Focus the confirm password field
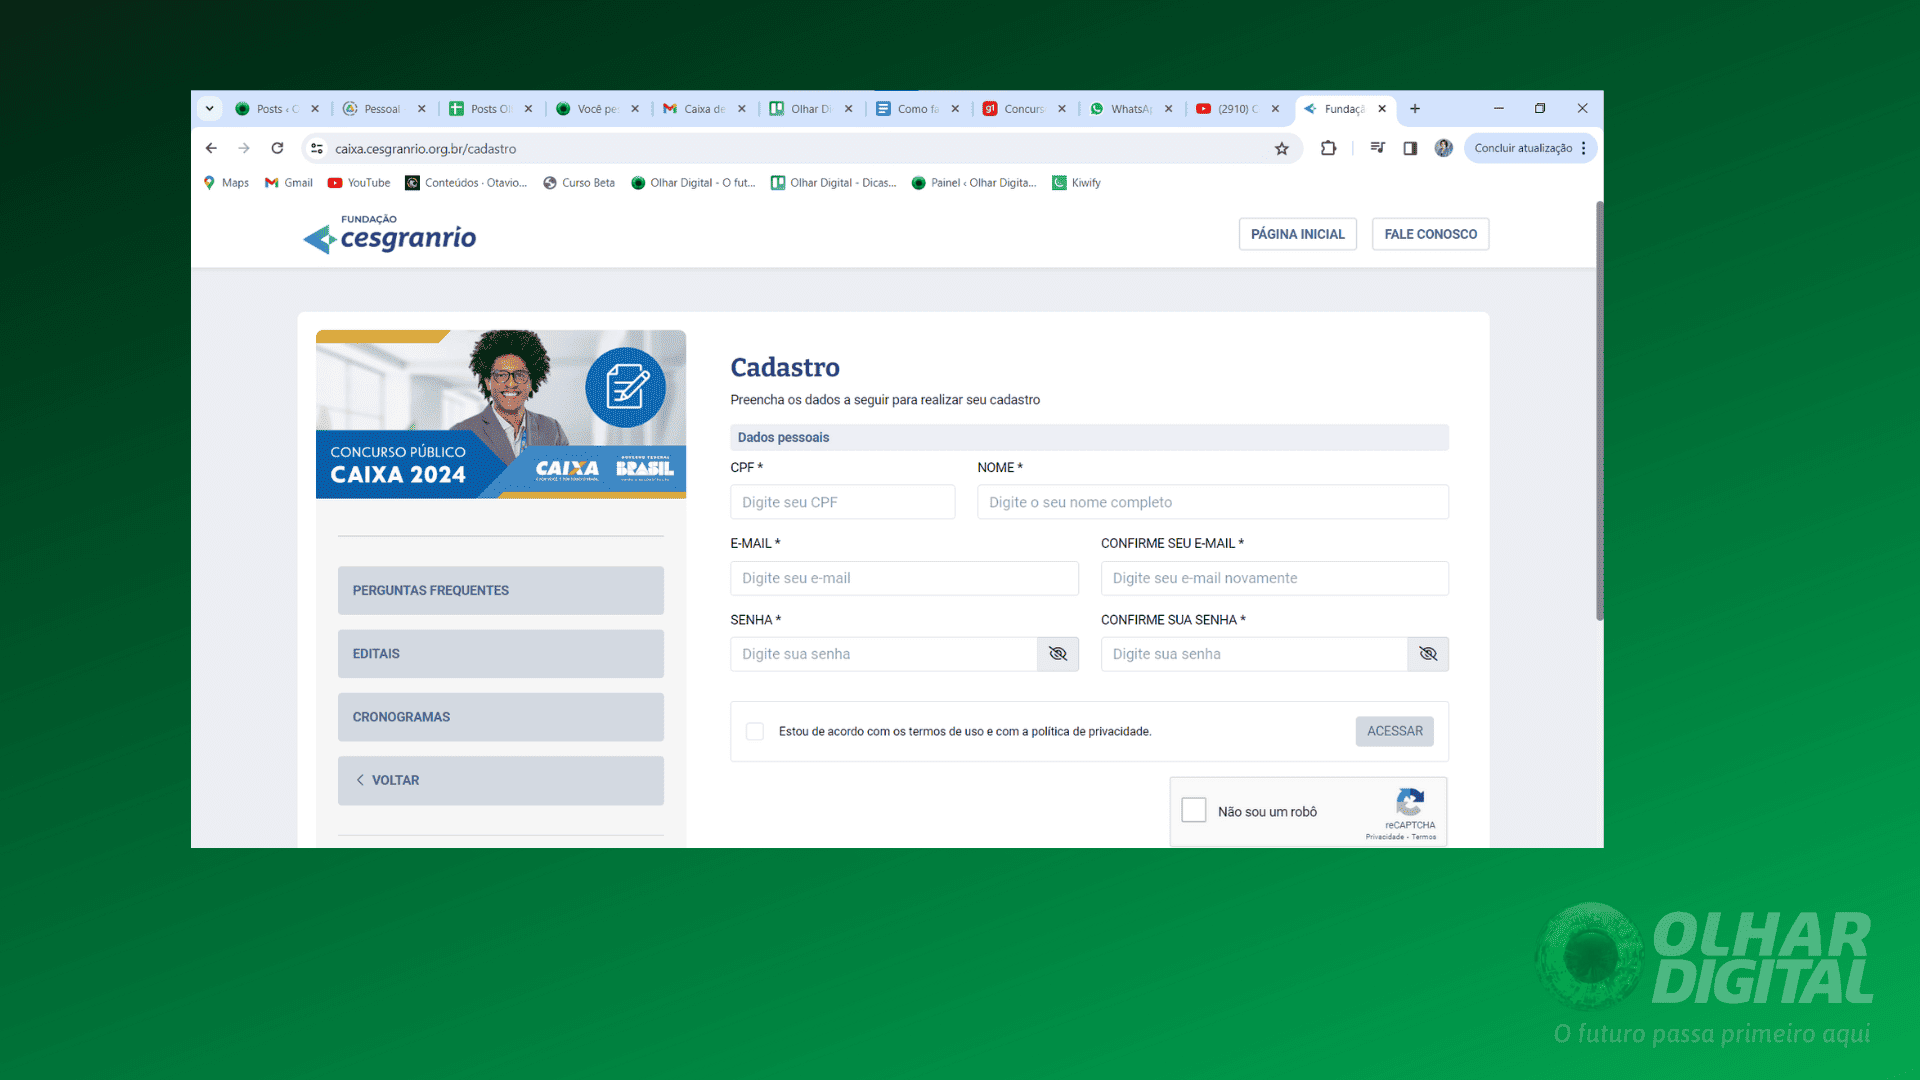The image size is (1920, 1080). (1254, 654)
